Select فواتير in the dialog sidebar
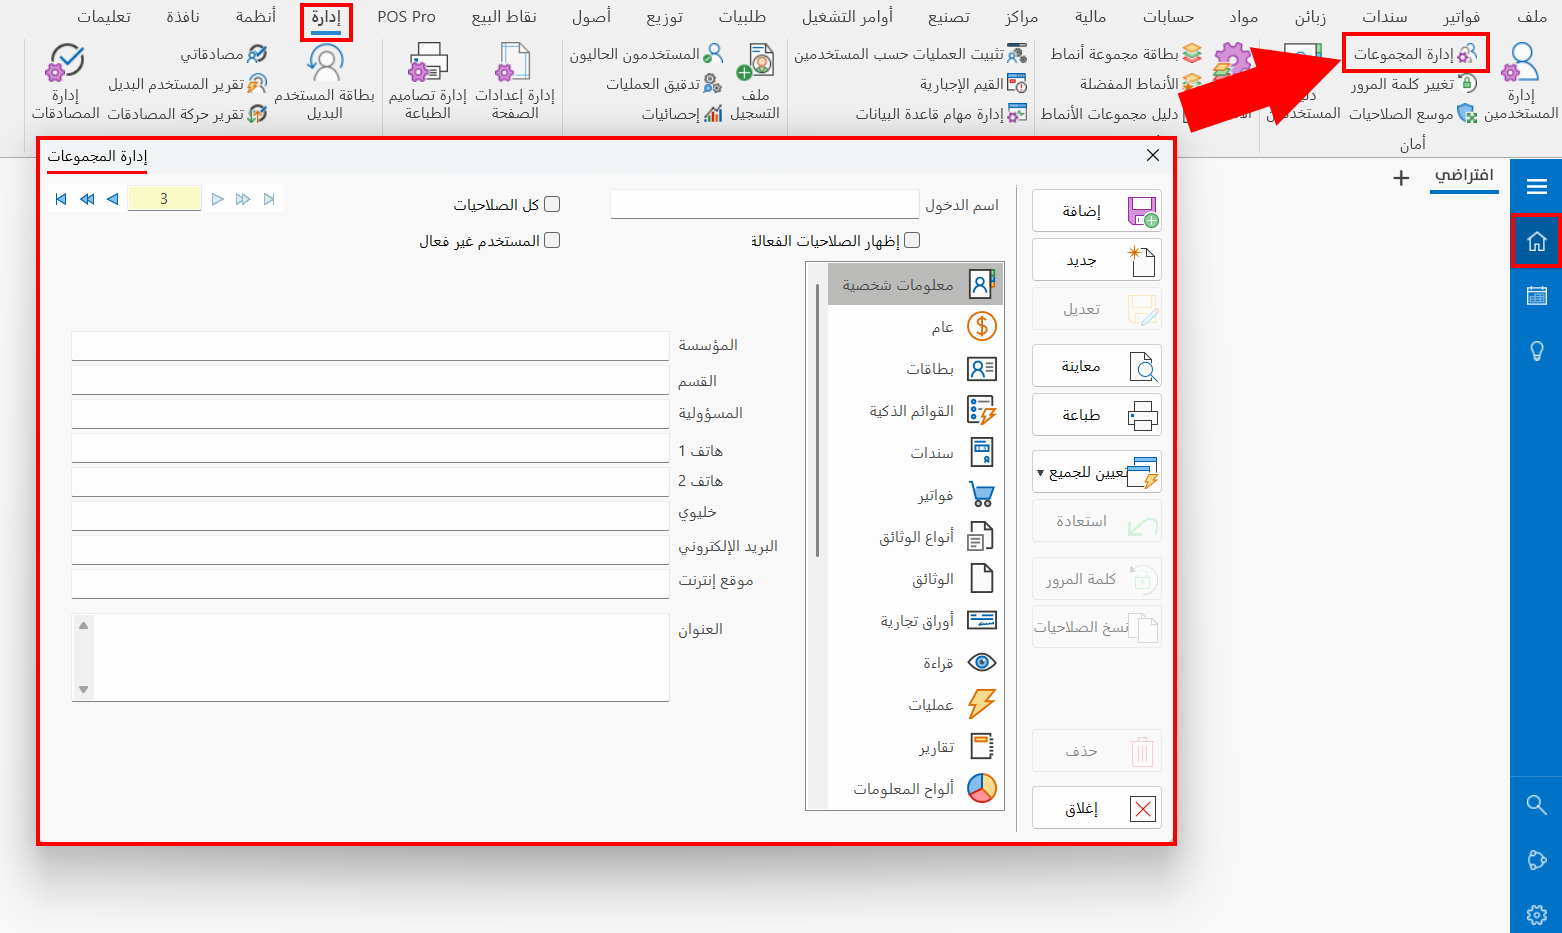The image size is (1562, 933). [x=932, y=493]
